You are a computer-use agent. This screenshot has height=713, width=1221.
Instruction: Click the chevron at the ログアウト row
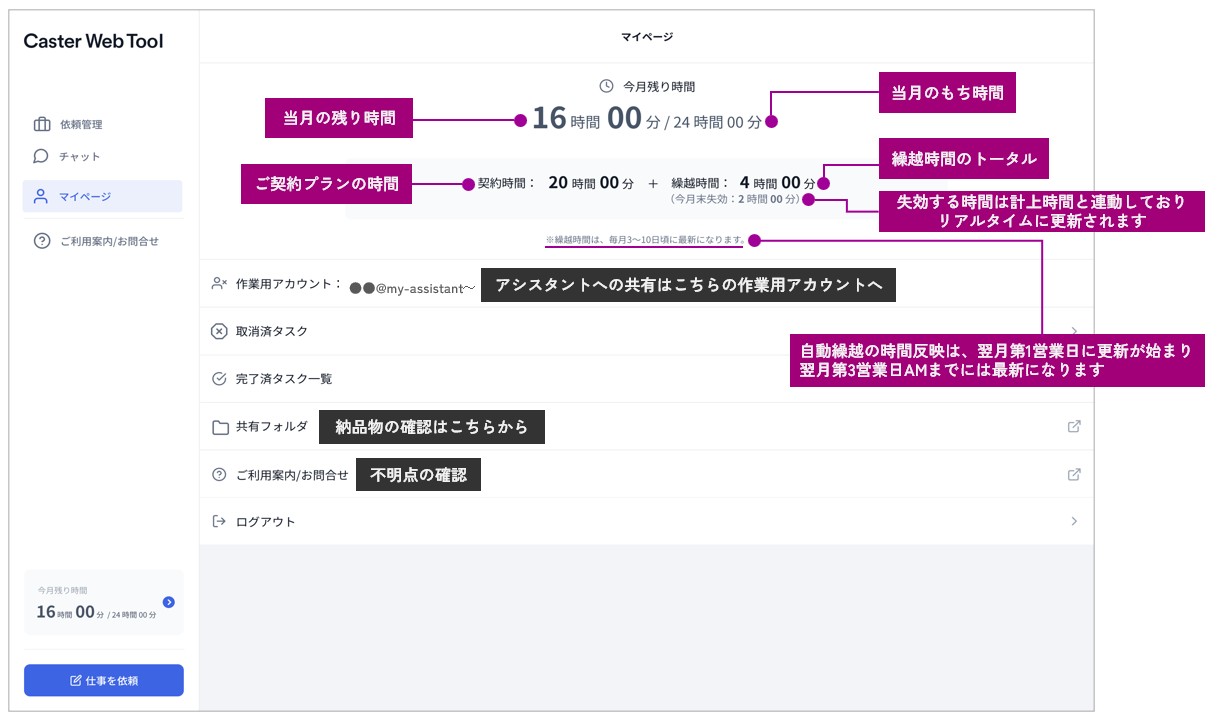point(1073,521)
